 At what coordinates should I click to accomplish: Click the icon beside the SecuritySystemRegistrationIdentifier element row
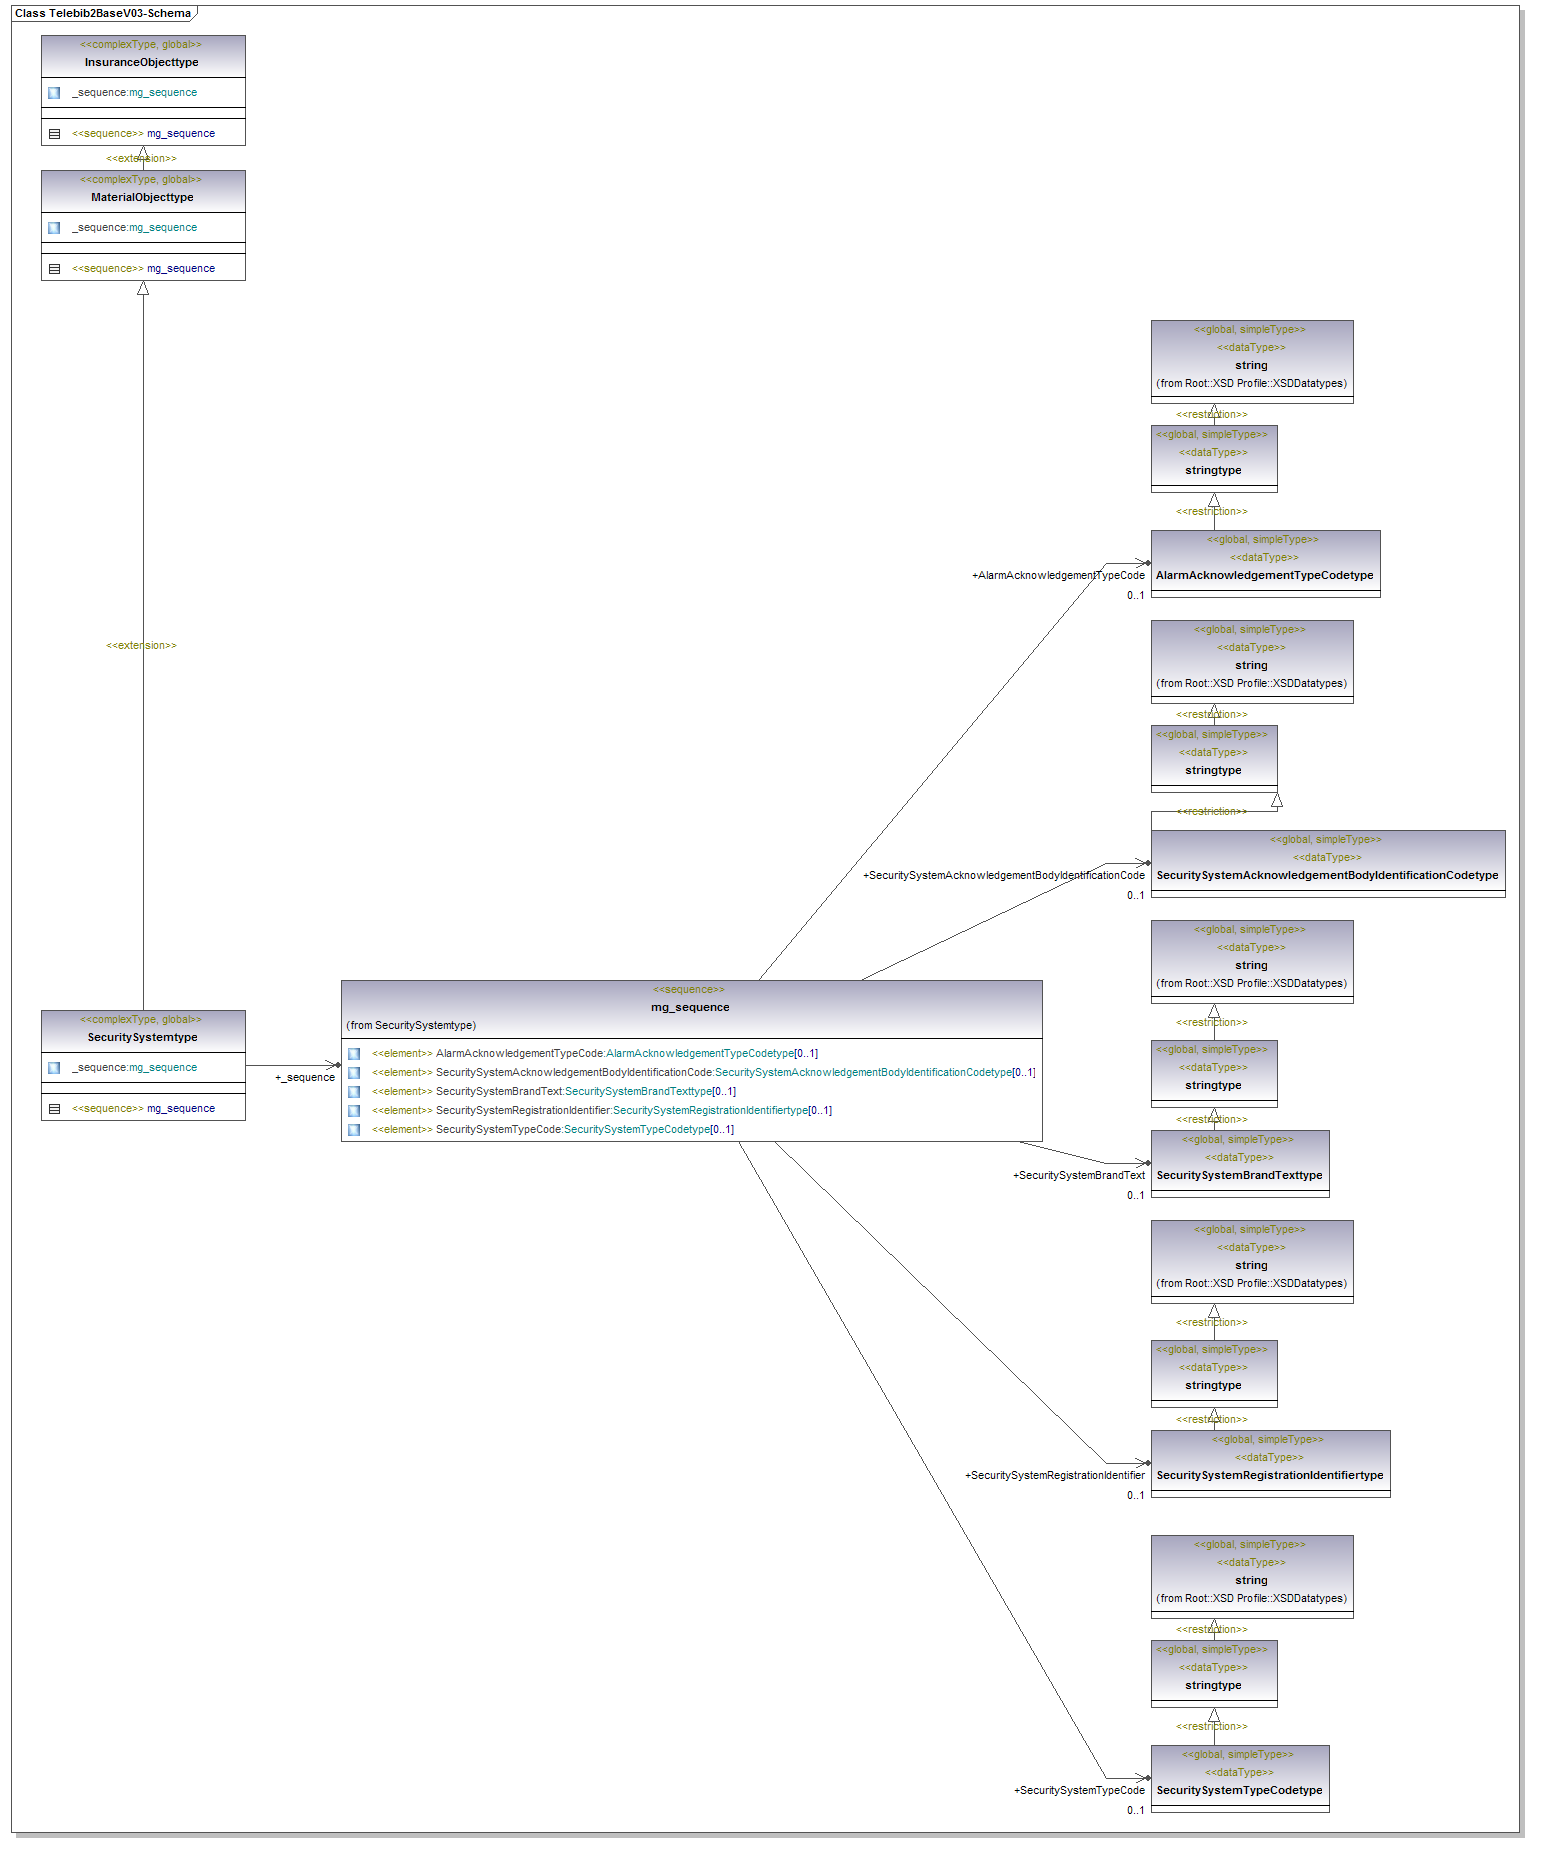(x=354, y=1111)
